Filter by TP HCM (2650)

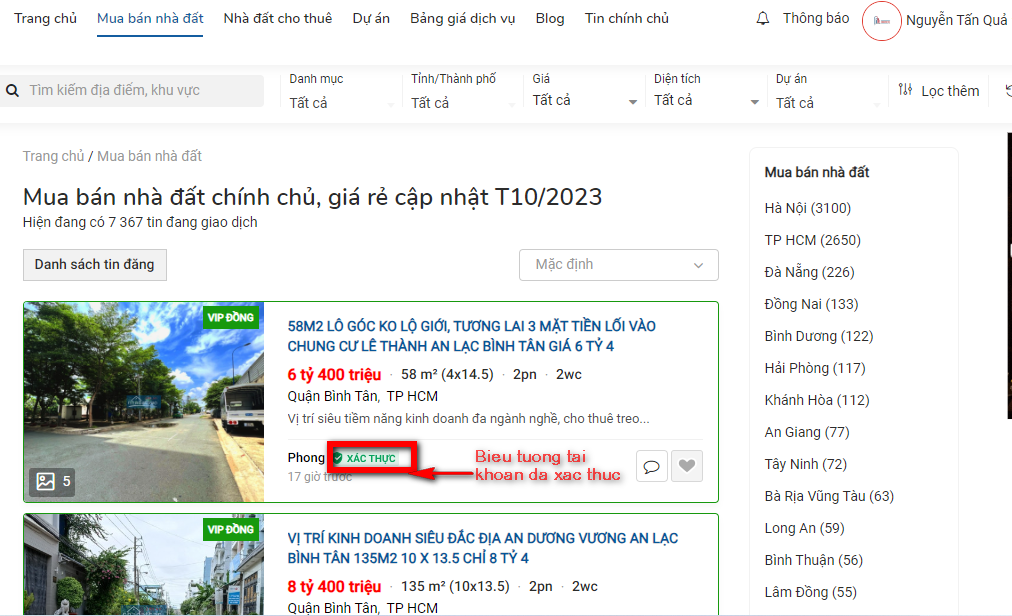pyautogui.click(x=813, y=240)
